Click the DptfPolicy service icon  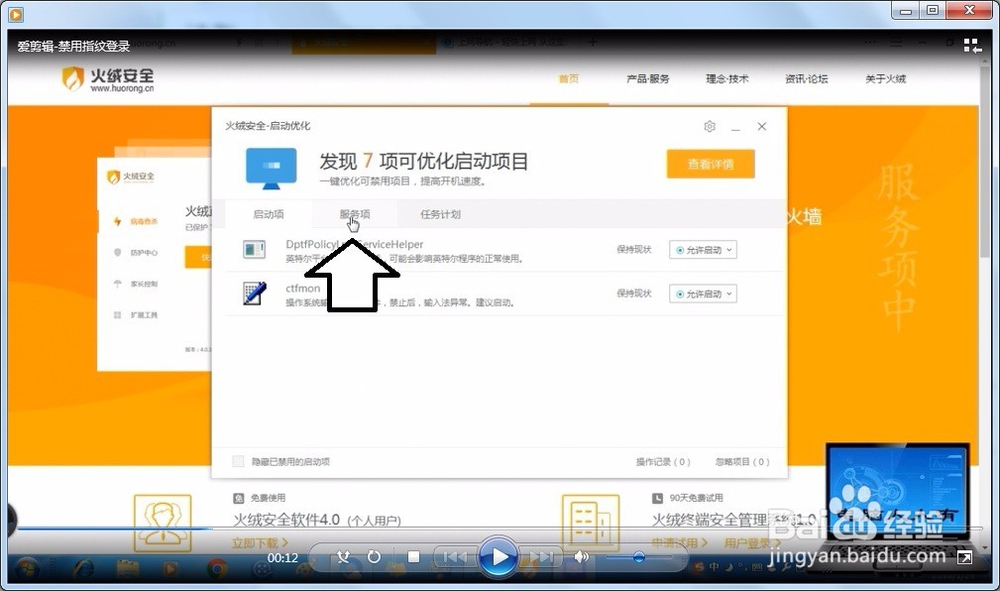(252, 248)
